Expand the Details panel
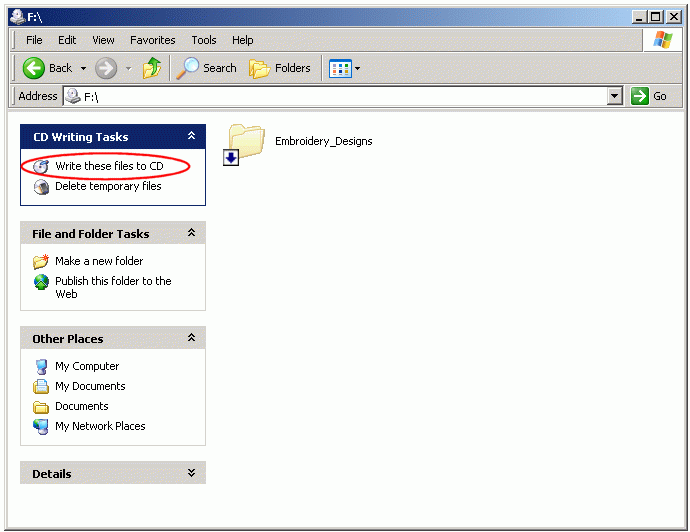Viewport: 690px width, 532px height. click(191, 474)
